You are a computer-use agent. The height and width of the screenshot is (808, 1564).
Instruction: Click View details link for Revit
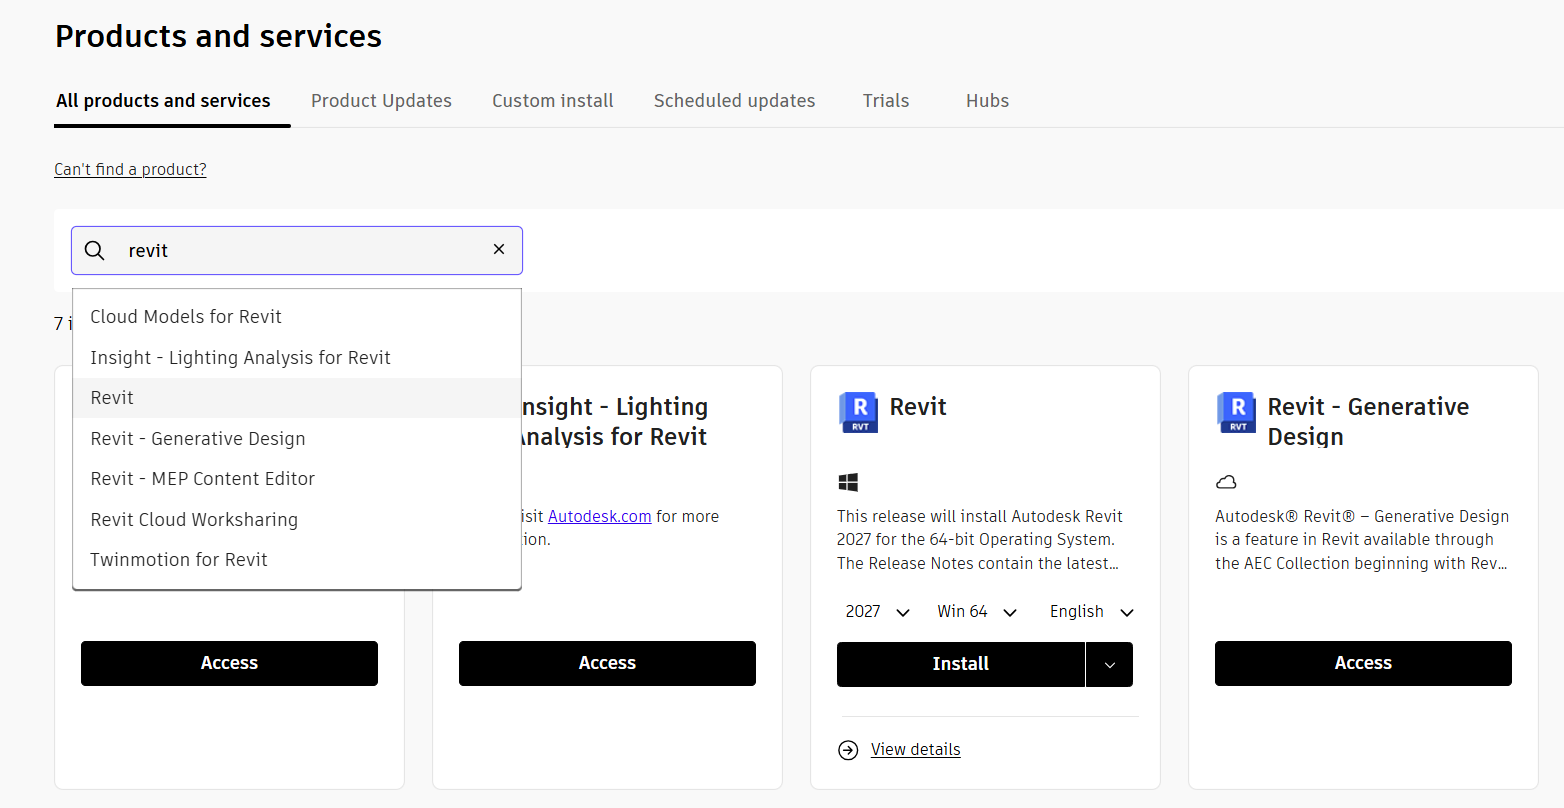[915, 750]
